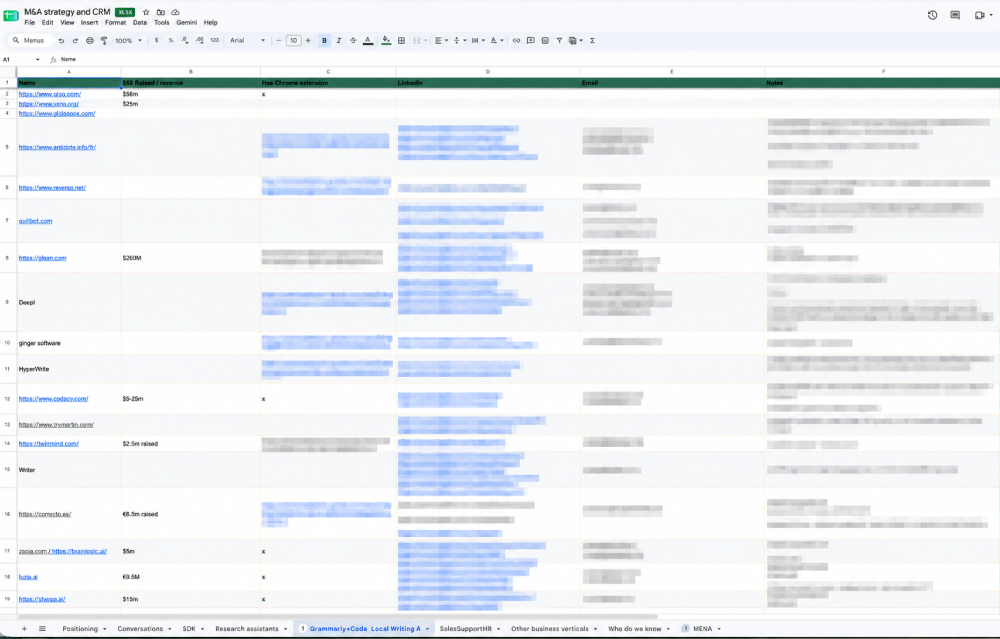Open the comments icon top right
The image size is (1000, 639).
tap(955, 15)
